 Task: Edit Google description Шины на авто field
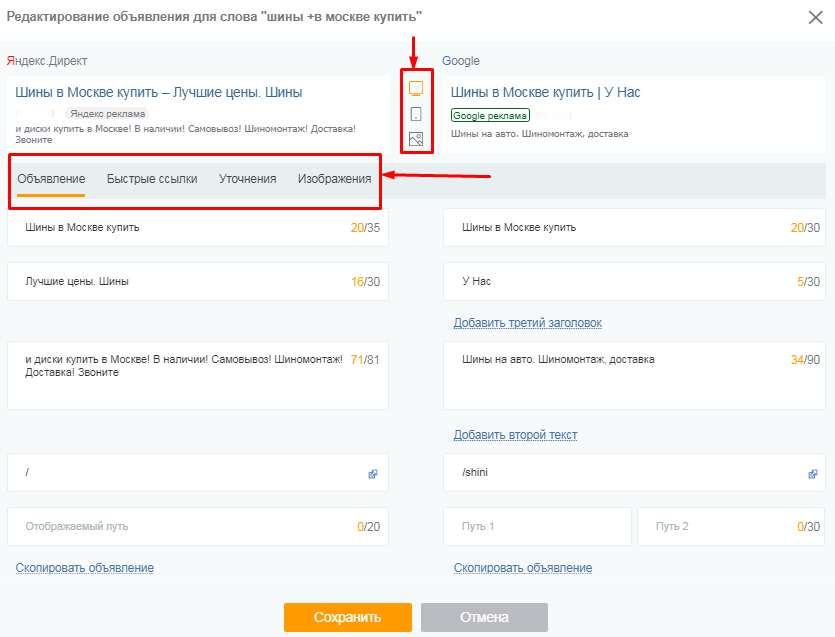click(634, 375)
